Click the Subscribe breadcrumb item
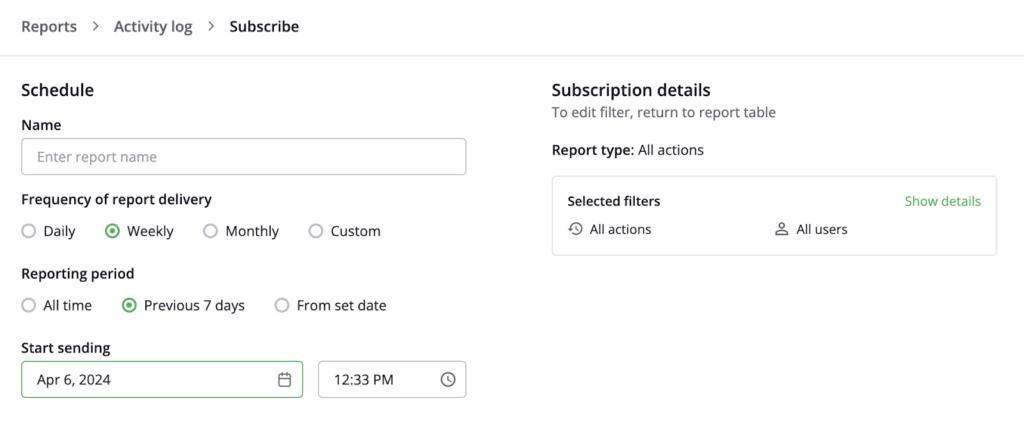Screen dimensions: 1024x433 pyautogui.click(x=264, y=27)
